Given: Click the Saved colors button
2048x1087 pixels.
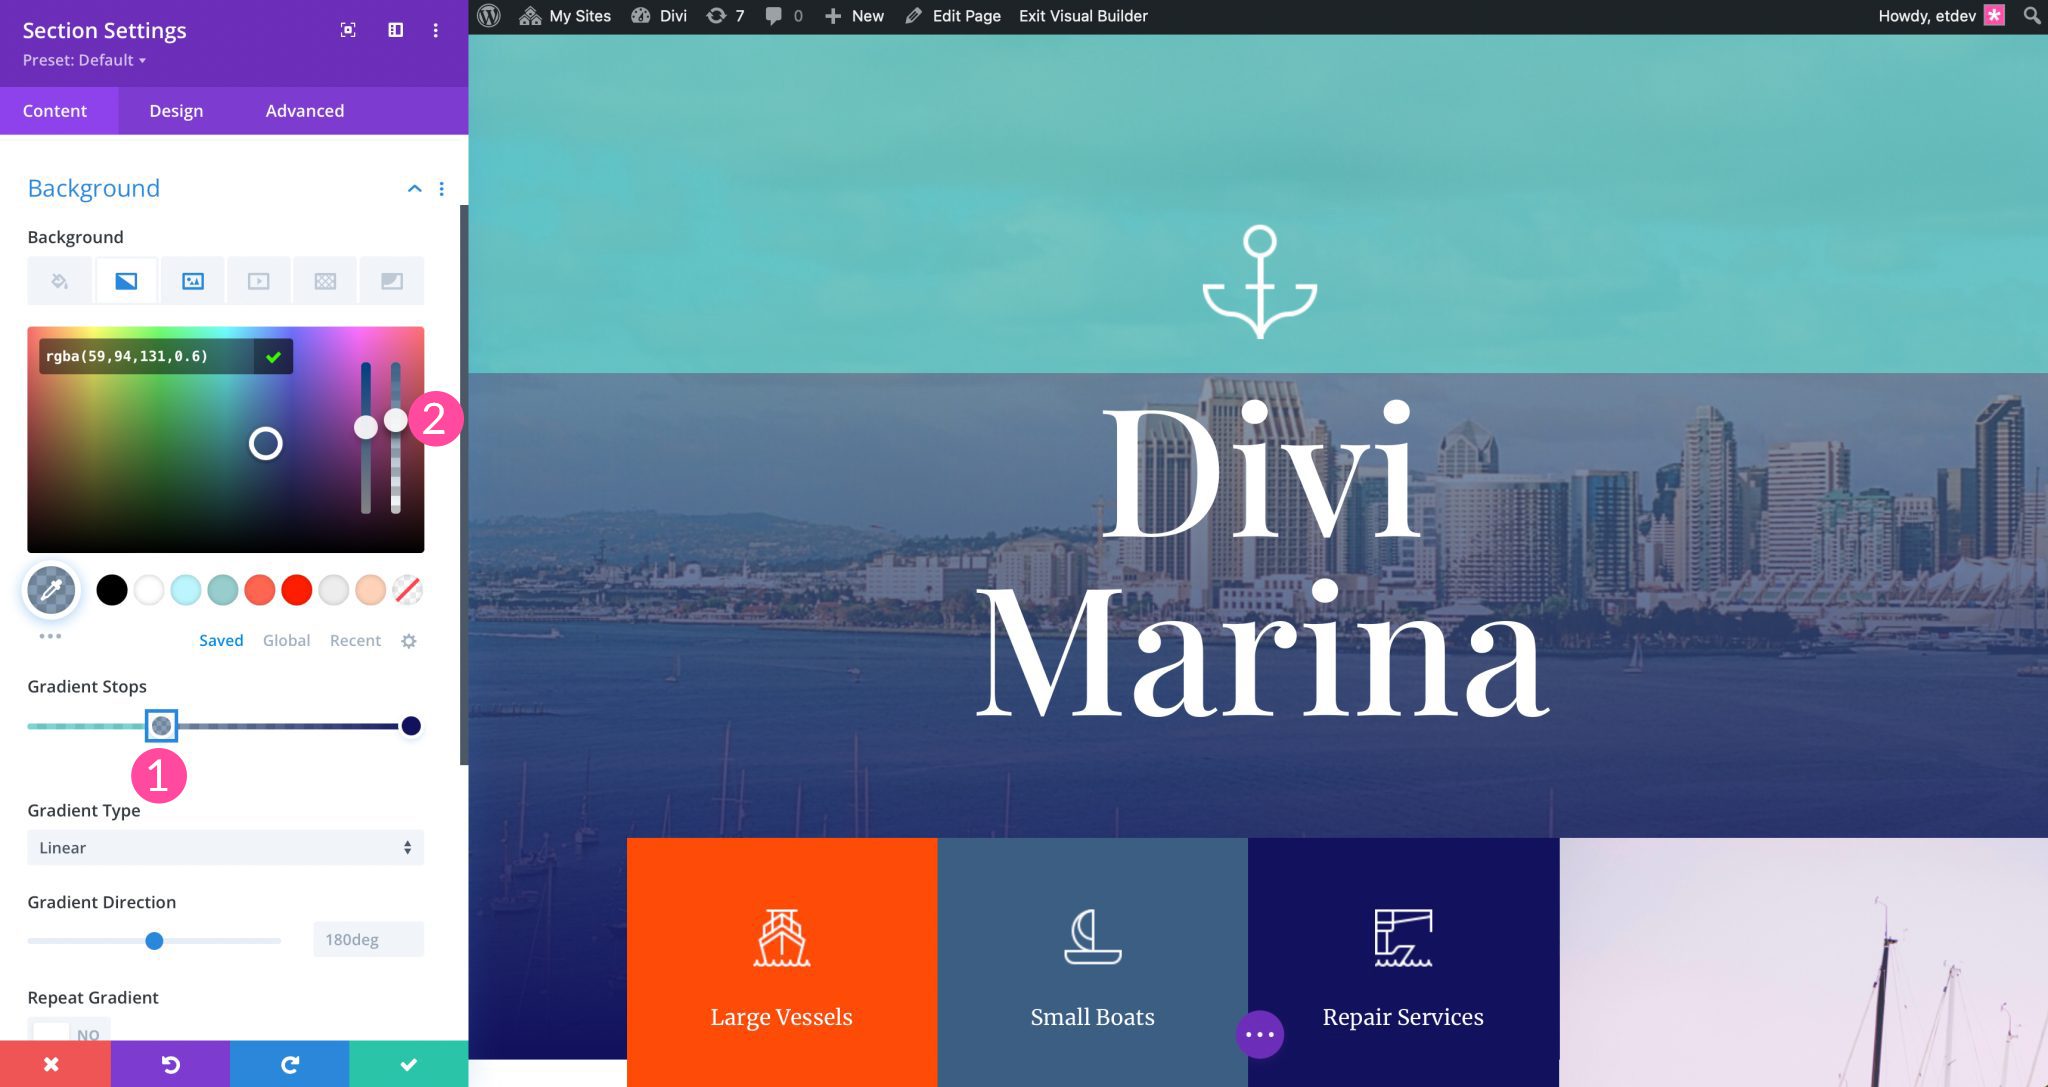Looking at the screenshot, I should [221, 639].
